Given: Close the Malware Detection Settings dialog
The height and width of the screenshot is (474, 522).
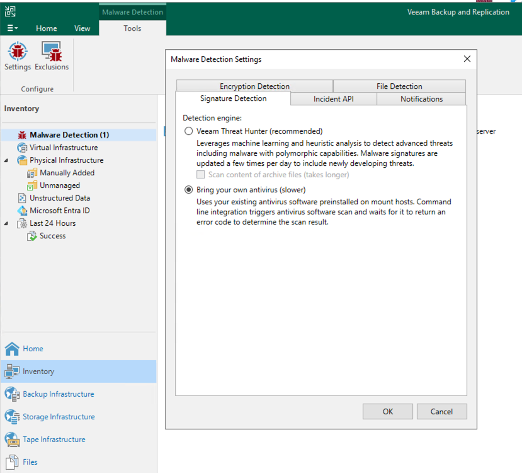Looking at the screenshot, I should coord(467,59).
